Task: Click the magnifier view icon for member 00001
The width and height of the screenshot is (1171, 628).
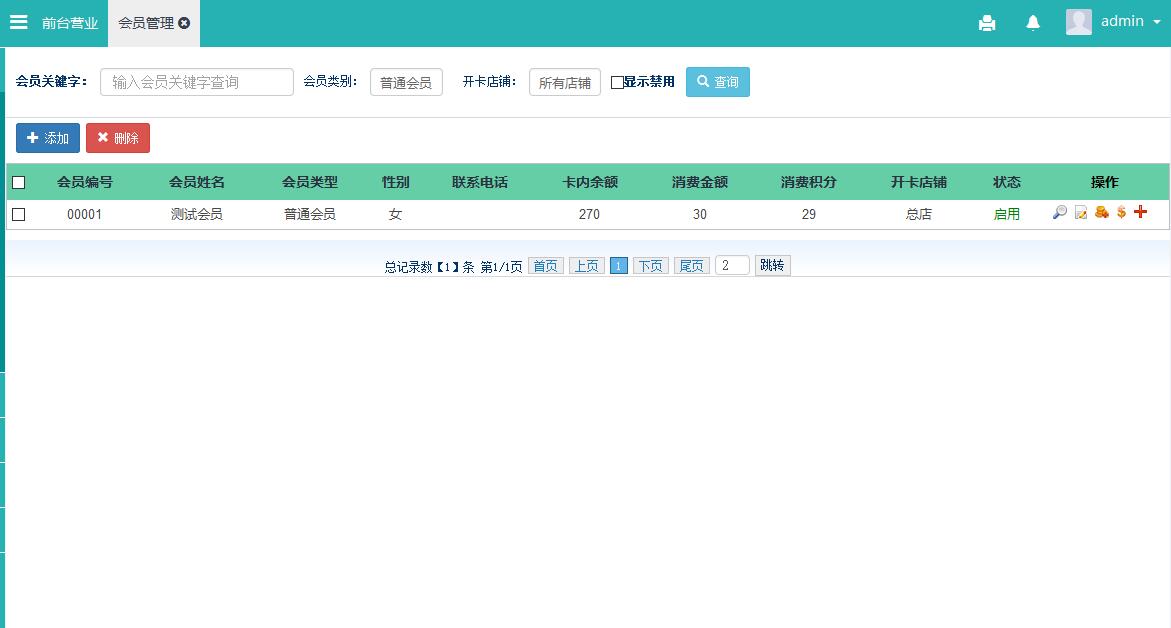Action: (x=1060, y=213)
